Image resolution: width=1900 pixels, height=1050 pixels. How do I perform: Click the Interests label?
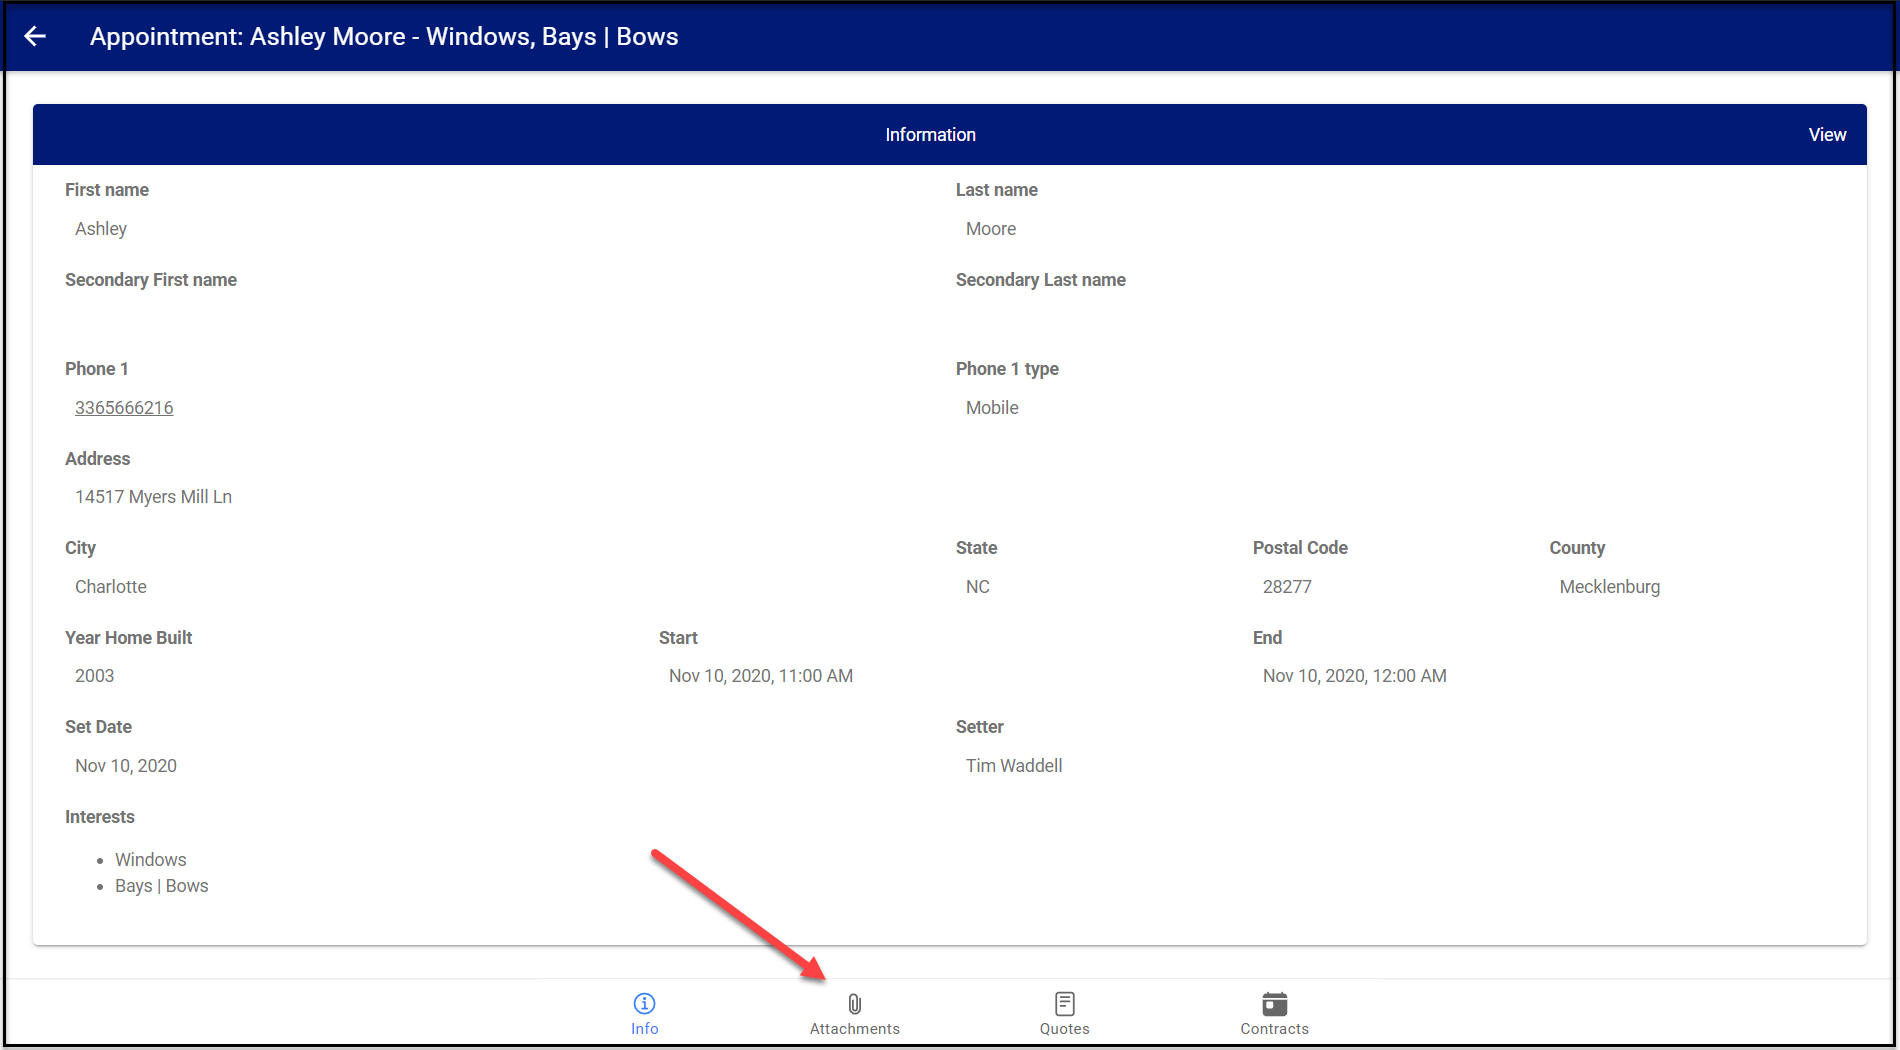[x=100, y=817]
